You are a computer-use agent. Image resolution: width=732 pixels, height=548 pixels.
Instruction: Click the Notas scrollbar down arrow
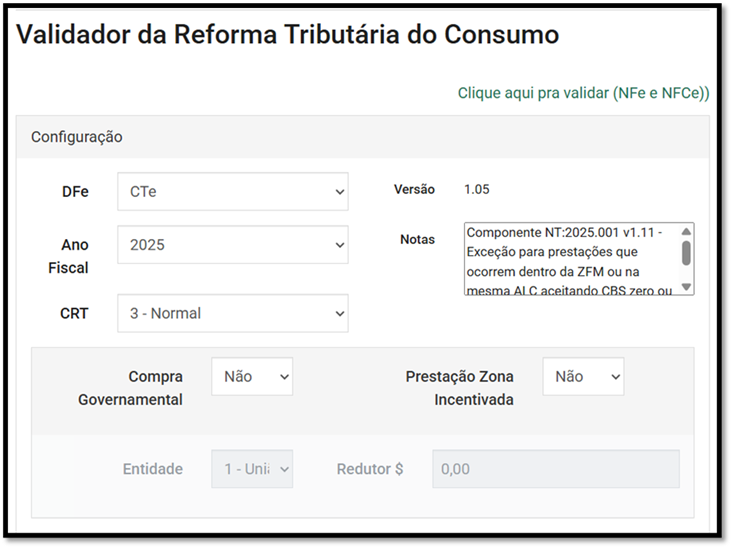(x=686, y=288)
